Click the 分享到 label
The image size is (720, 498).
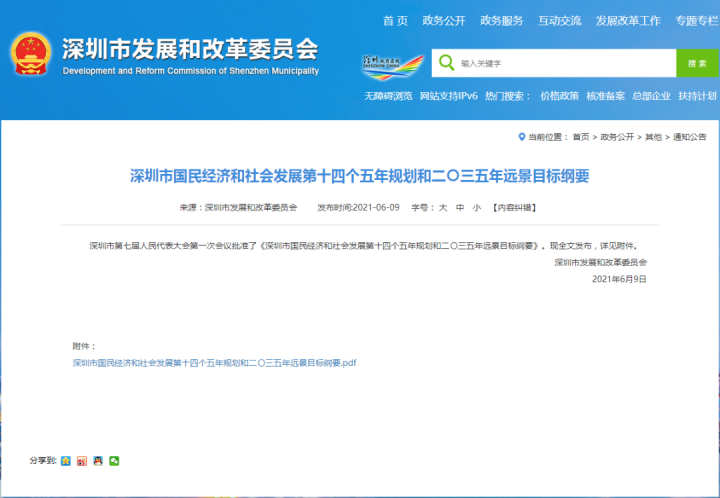pos(43,460)
